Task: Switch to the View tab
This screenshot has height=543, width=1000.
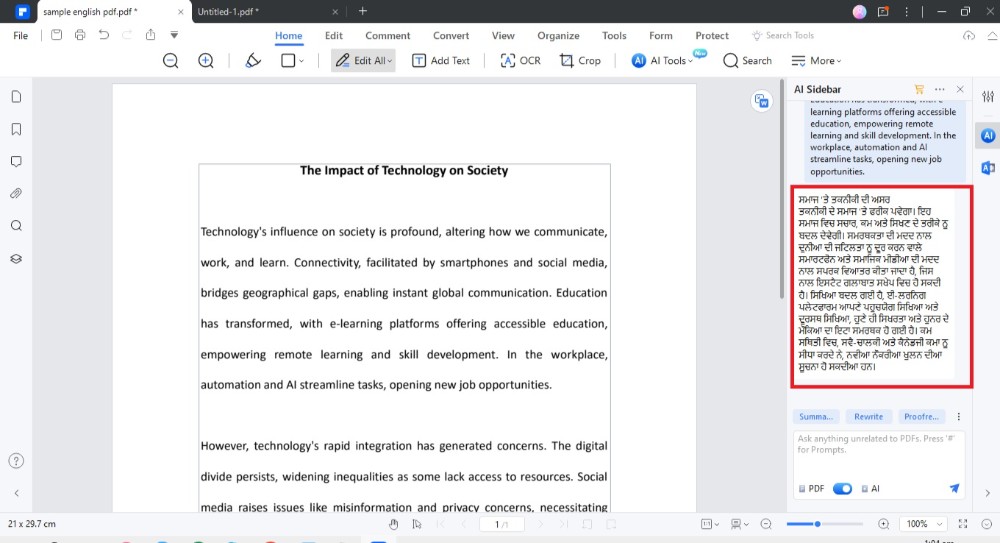Action: [x=503, y=36]
